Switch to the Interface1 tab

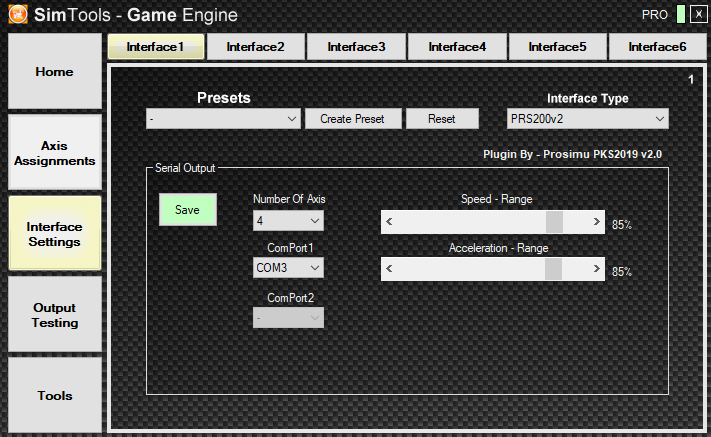click(x=156, y=47)
